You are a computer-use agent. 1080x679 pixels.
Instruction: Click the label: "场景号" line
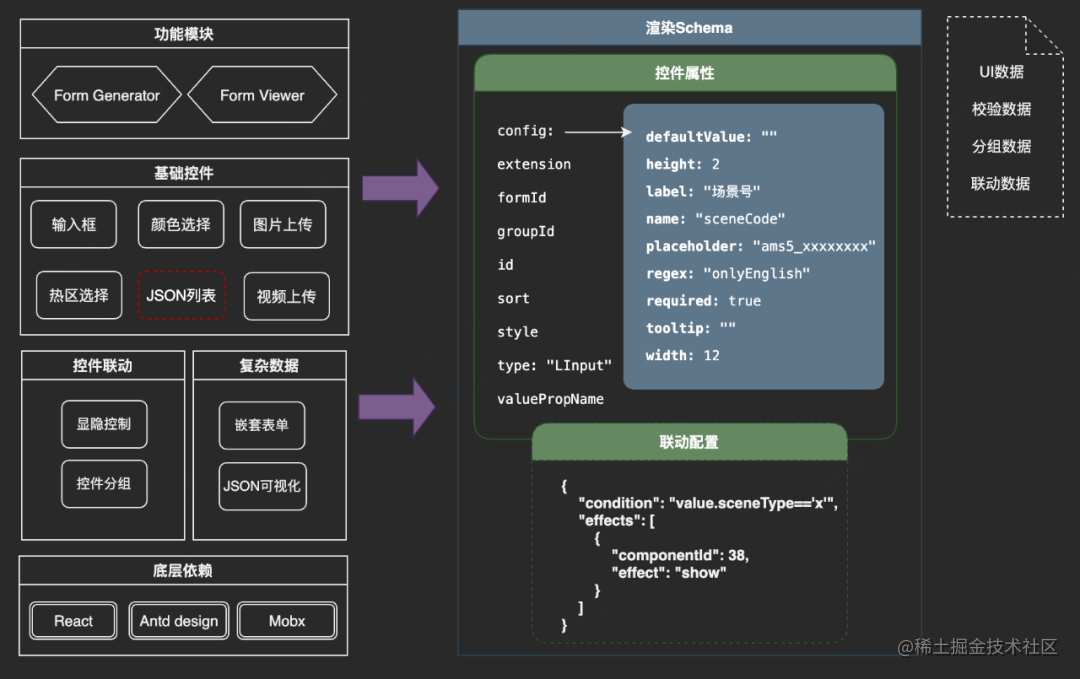click(703, 191)
